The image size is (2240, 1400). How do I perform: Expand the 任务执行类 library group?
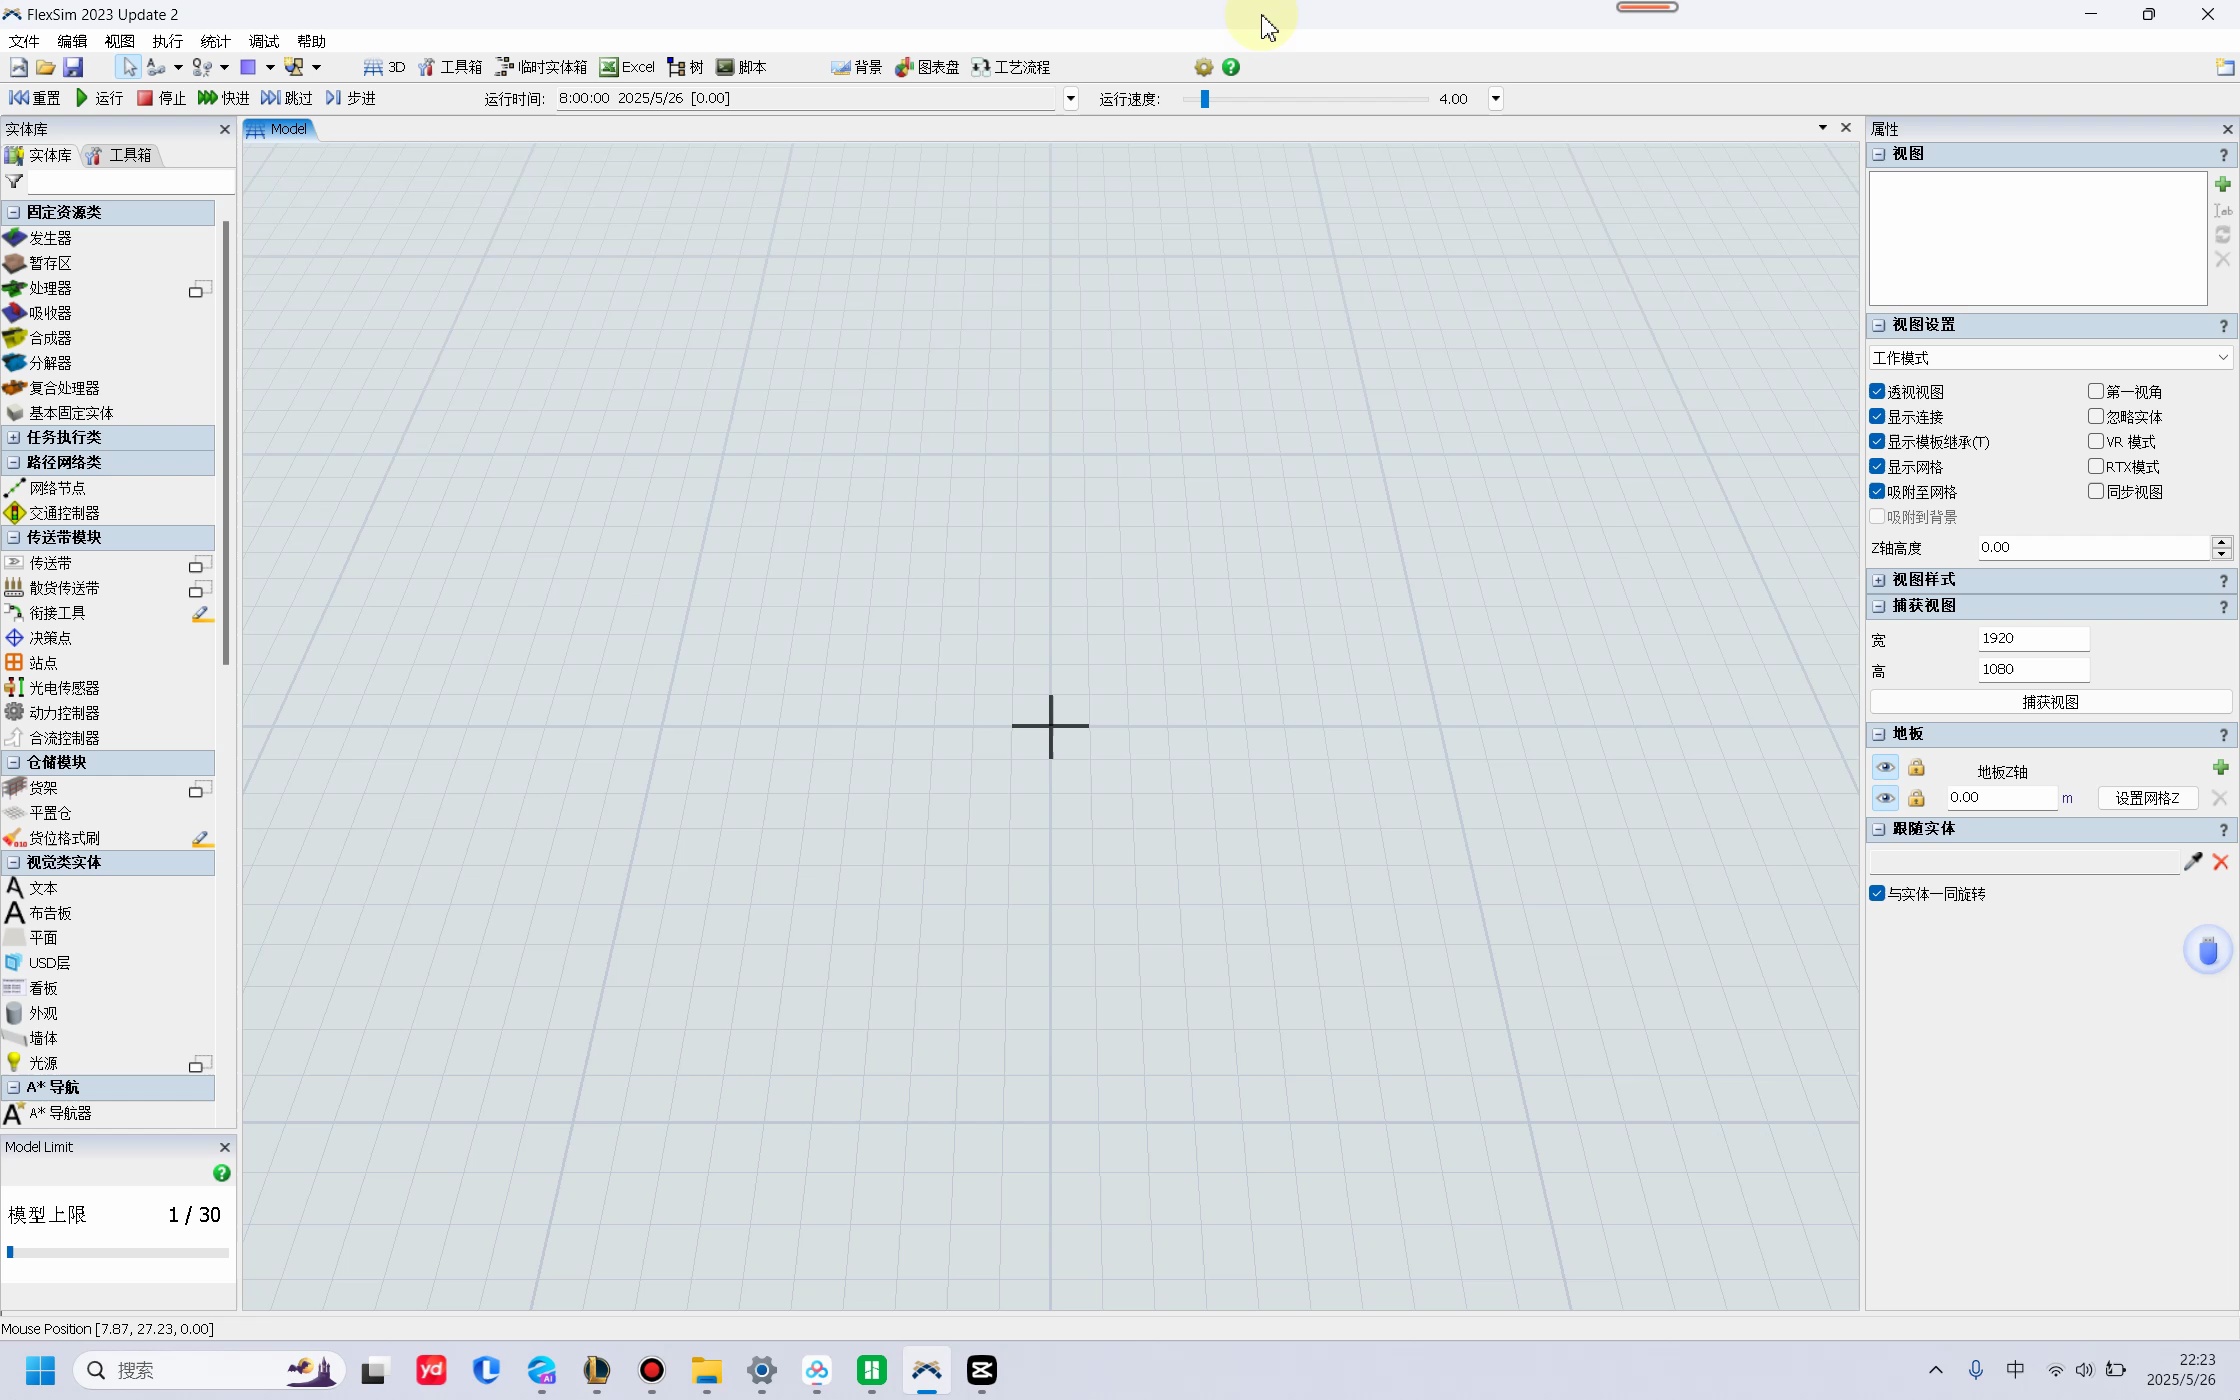click(x=14, y=437)
